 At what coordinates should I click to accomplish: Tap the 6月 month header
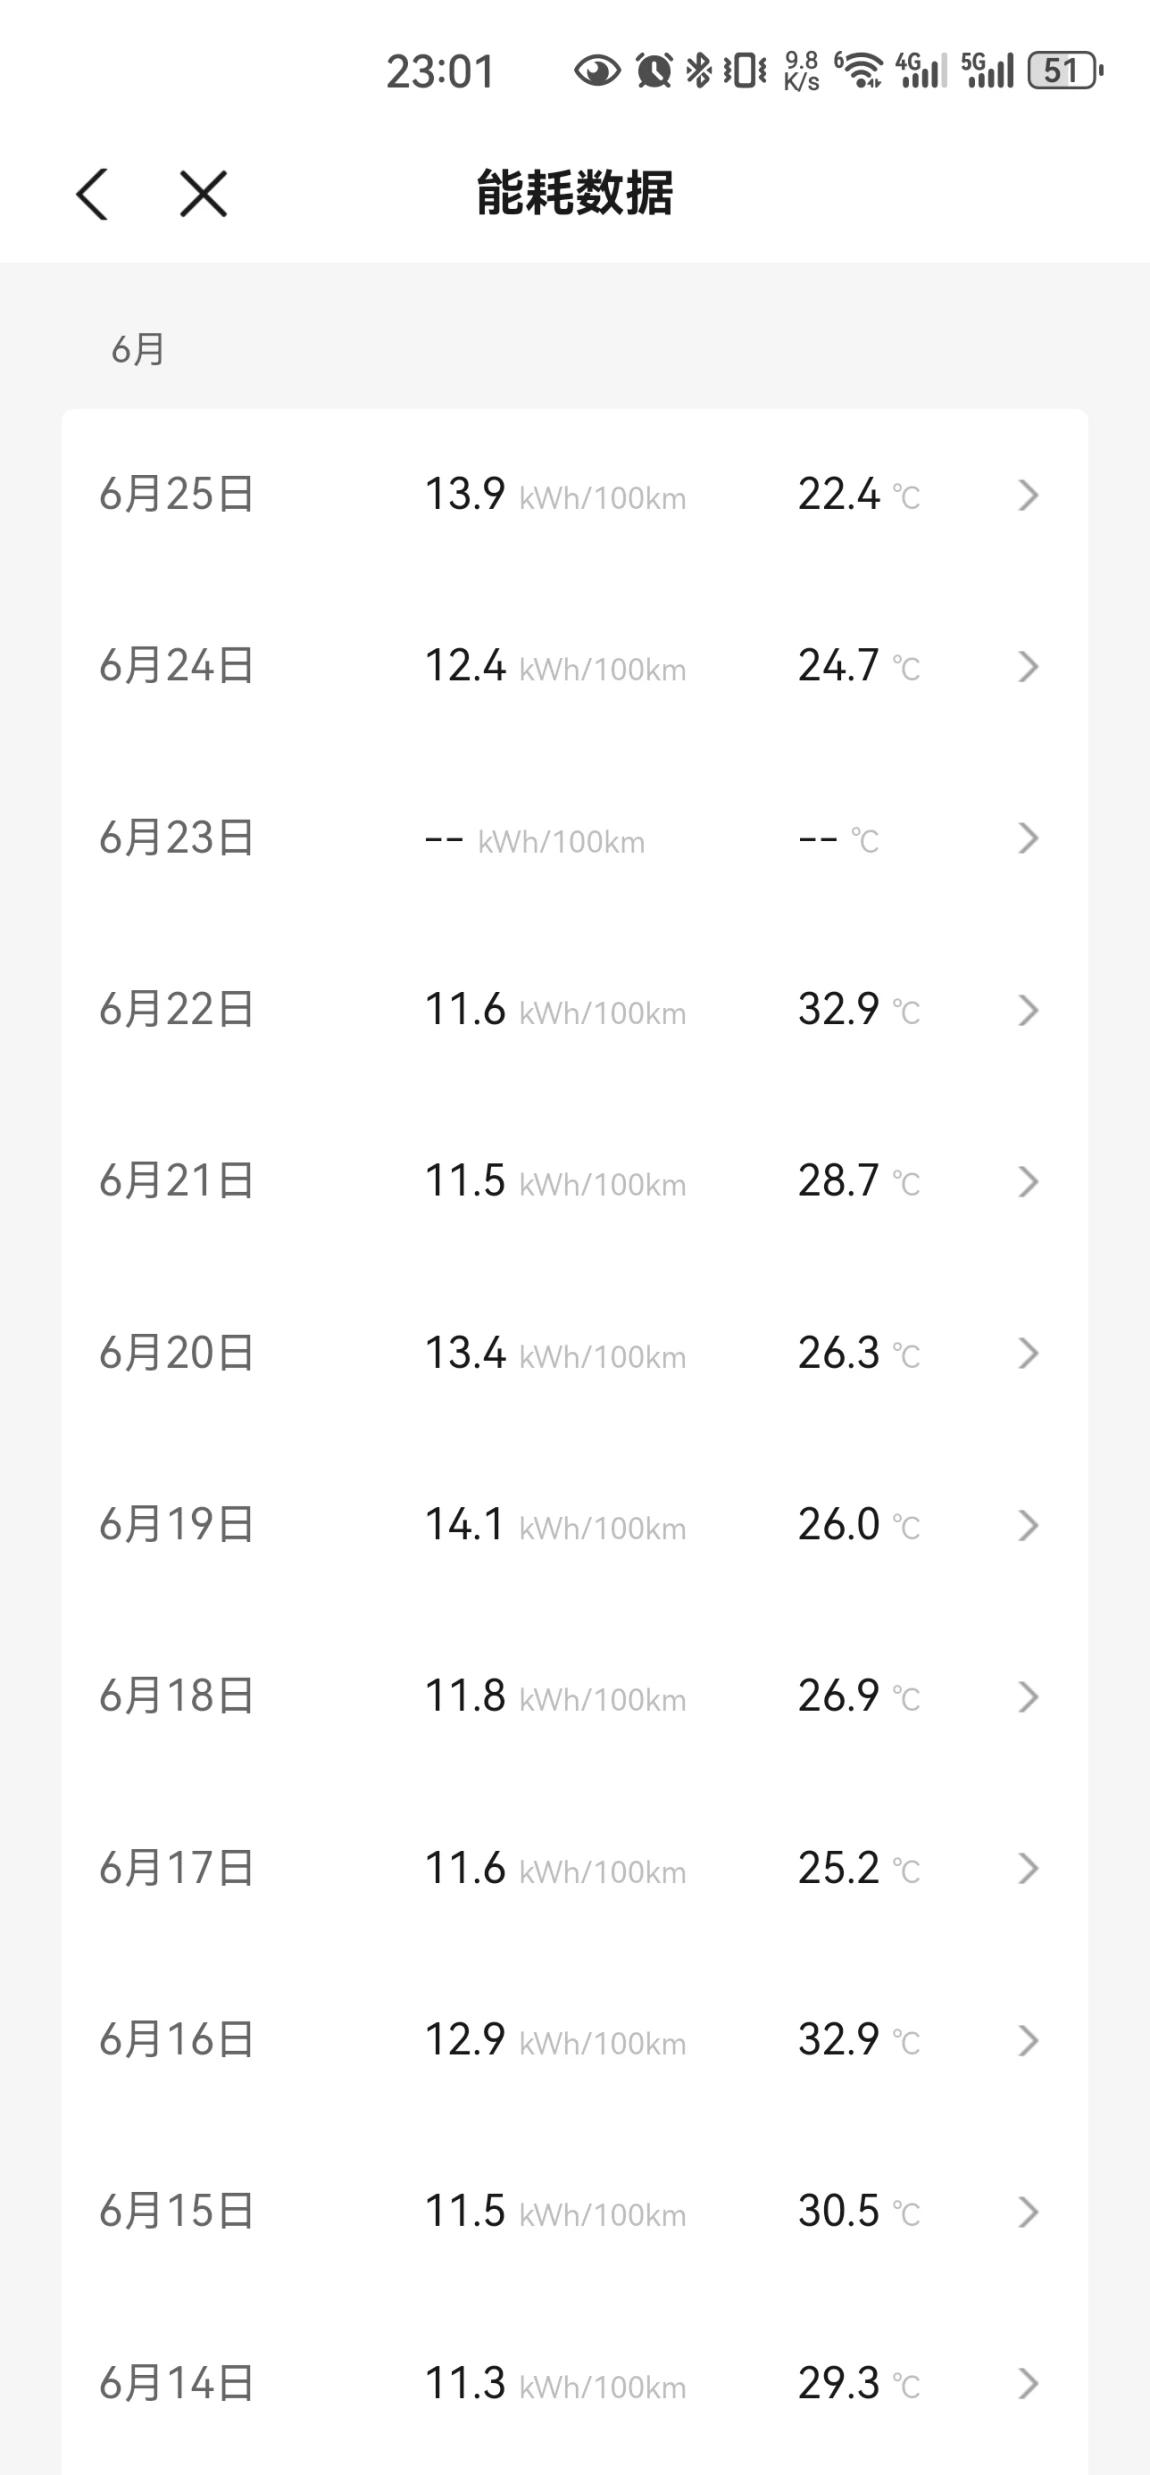point(137,350)
